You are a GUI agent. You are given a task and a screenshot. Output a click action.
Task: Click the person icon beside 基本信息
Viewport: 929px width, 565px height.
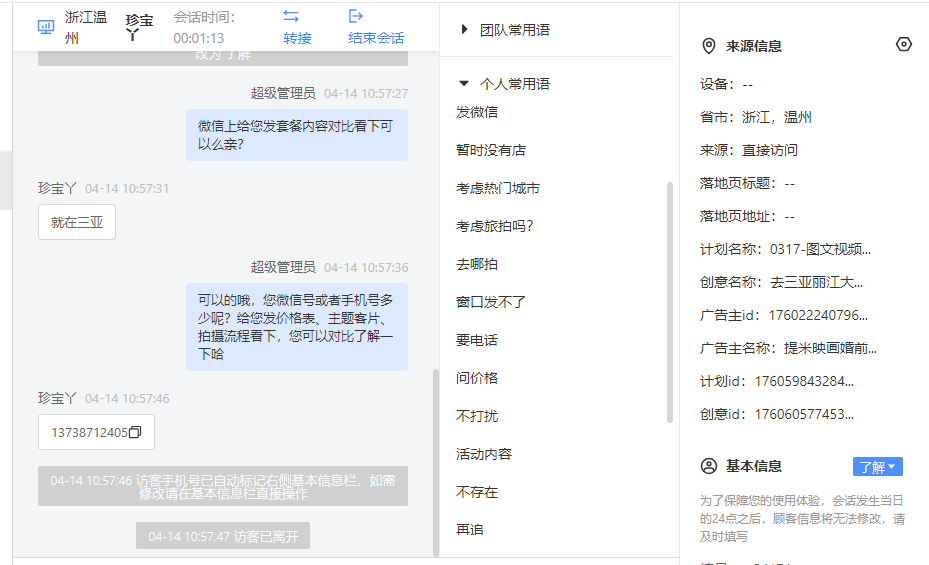point(709,466)
